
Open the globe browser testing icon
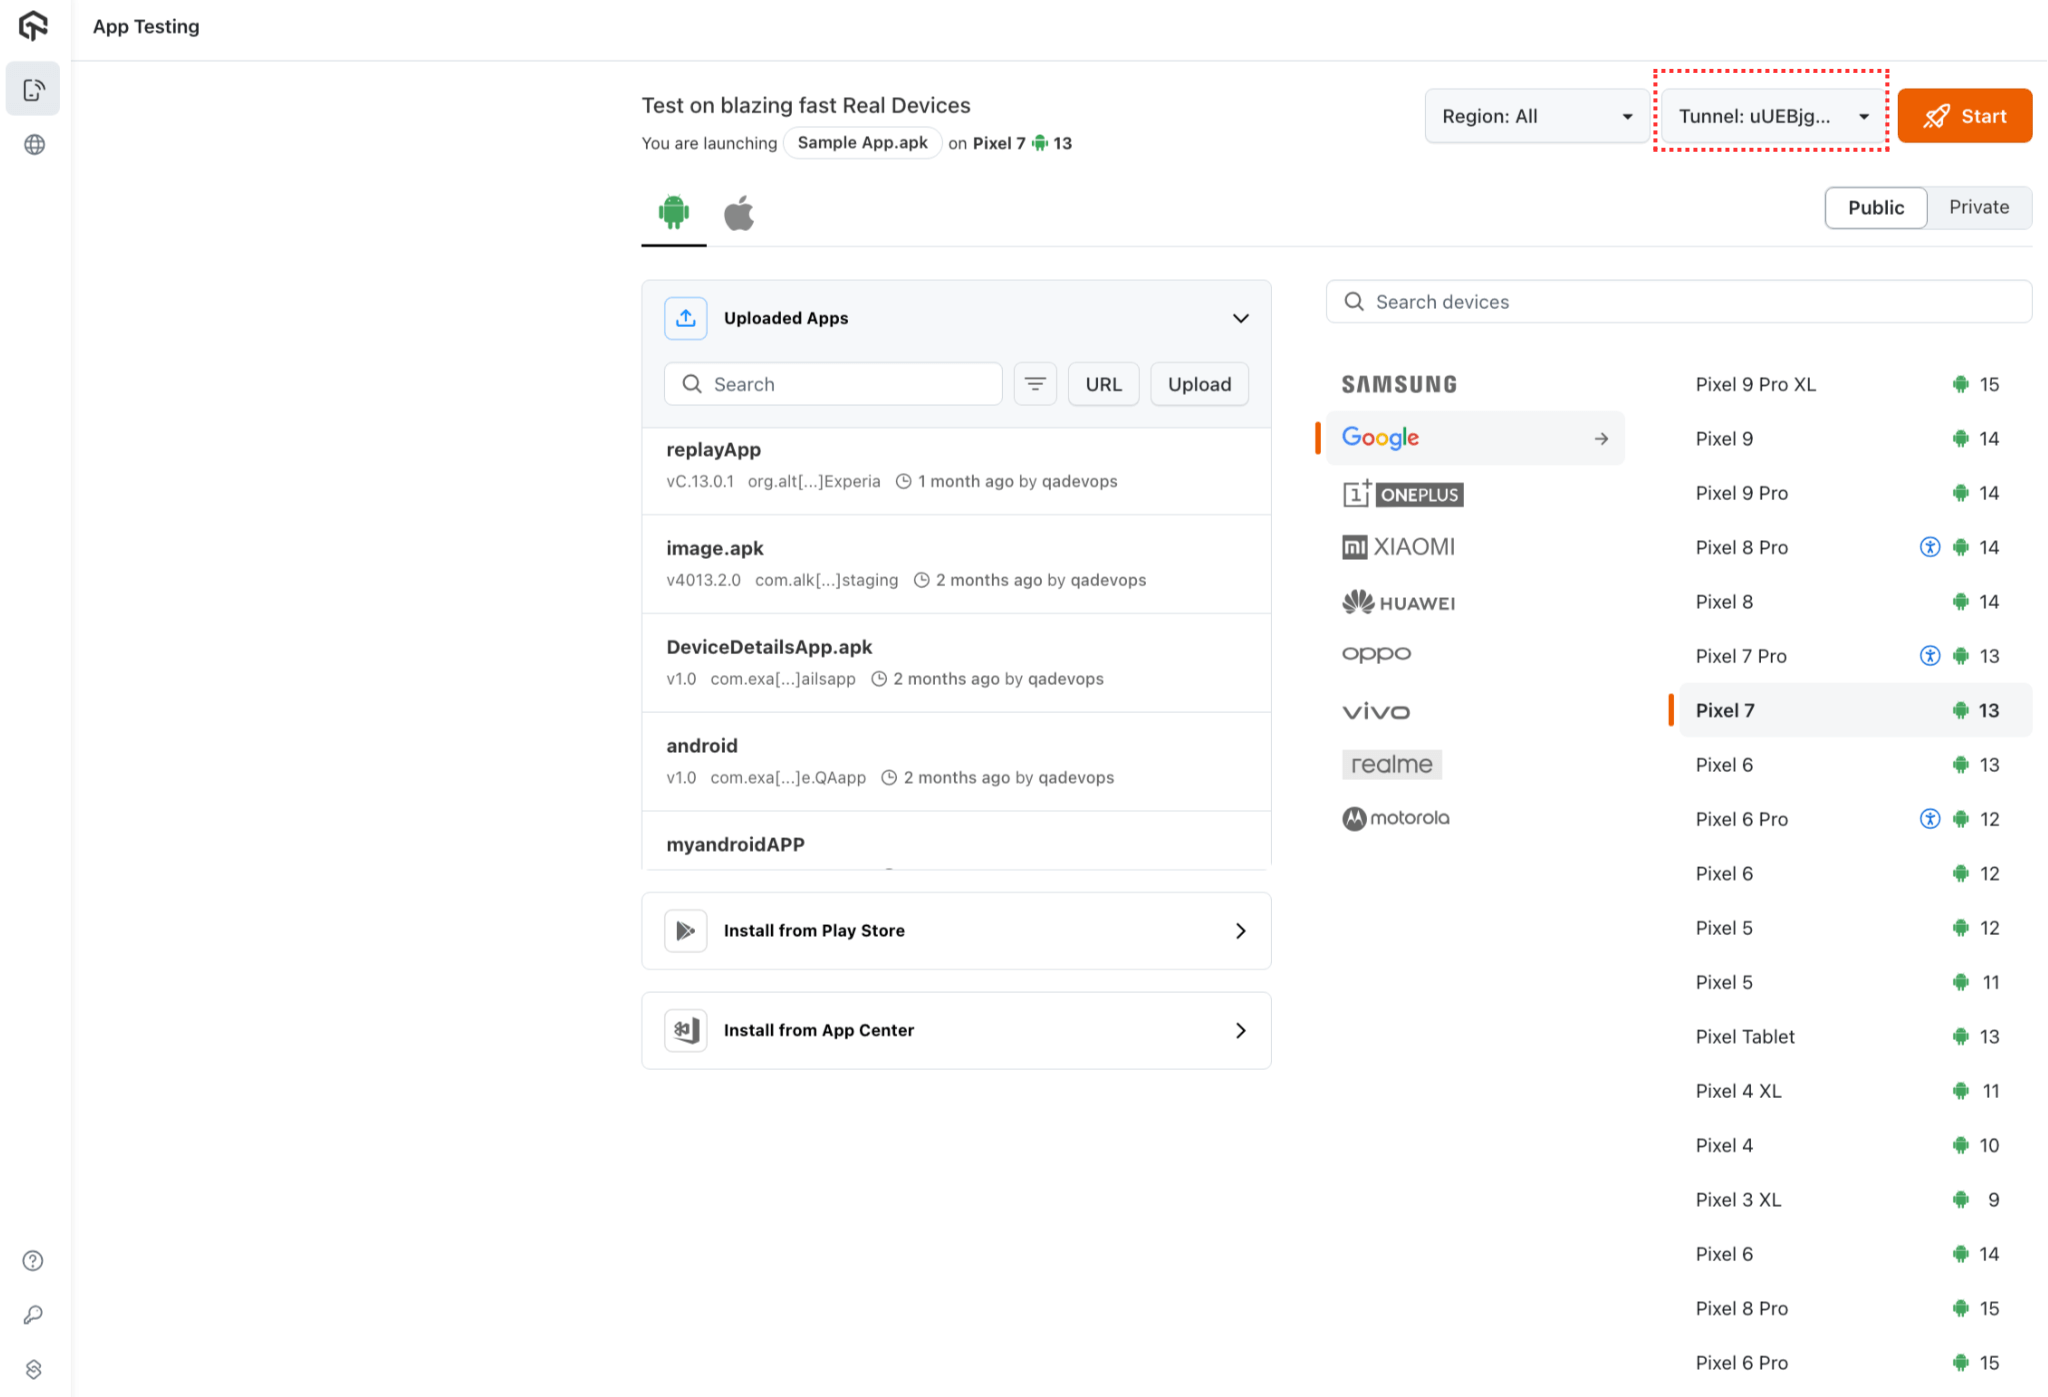pos(34,145)
